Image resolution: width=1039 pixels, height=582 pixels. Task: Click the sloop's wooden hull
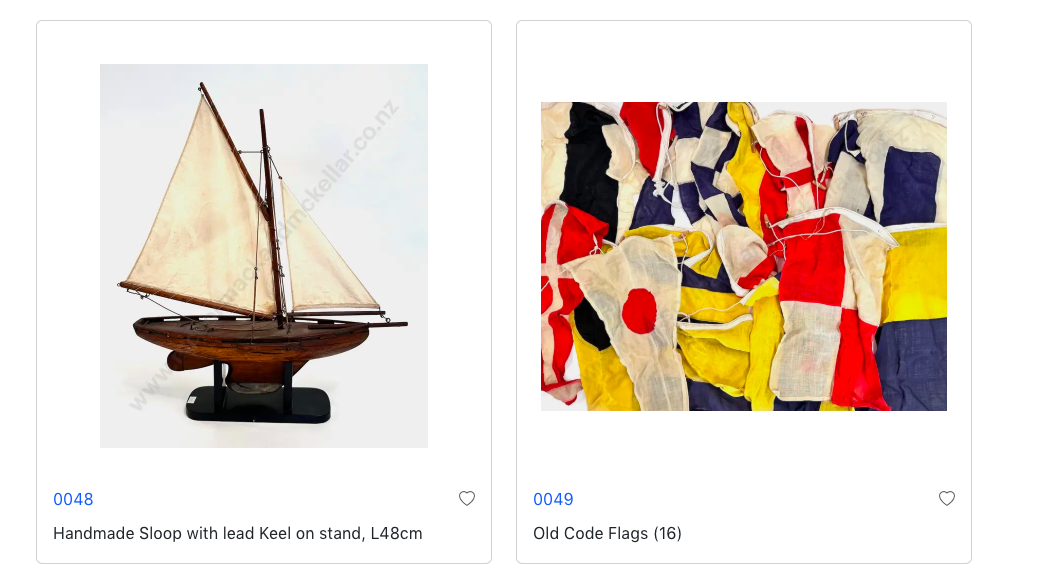pyautogui.click(x=250, y=340)
